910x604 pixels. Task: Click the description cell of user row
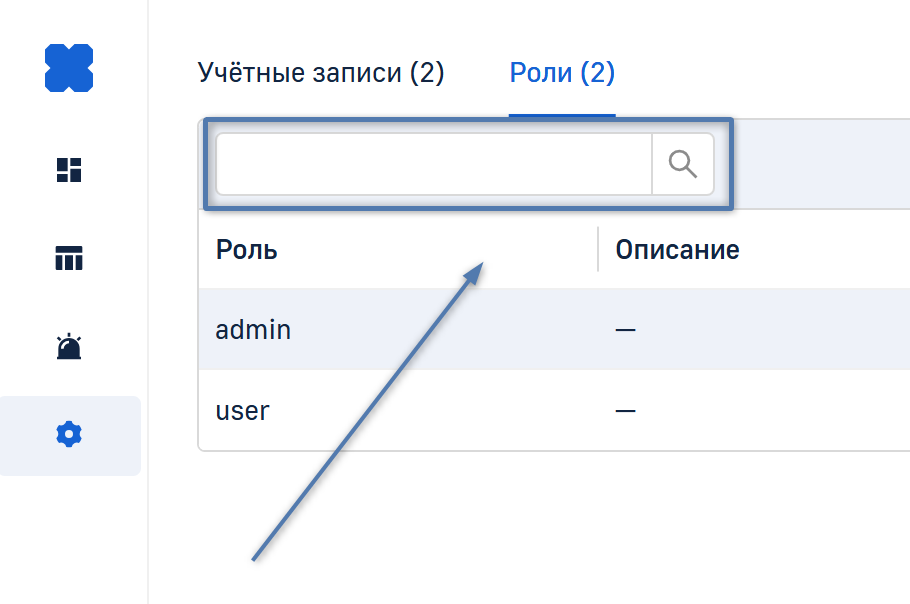[626, 410]
